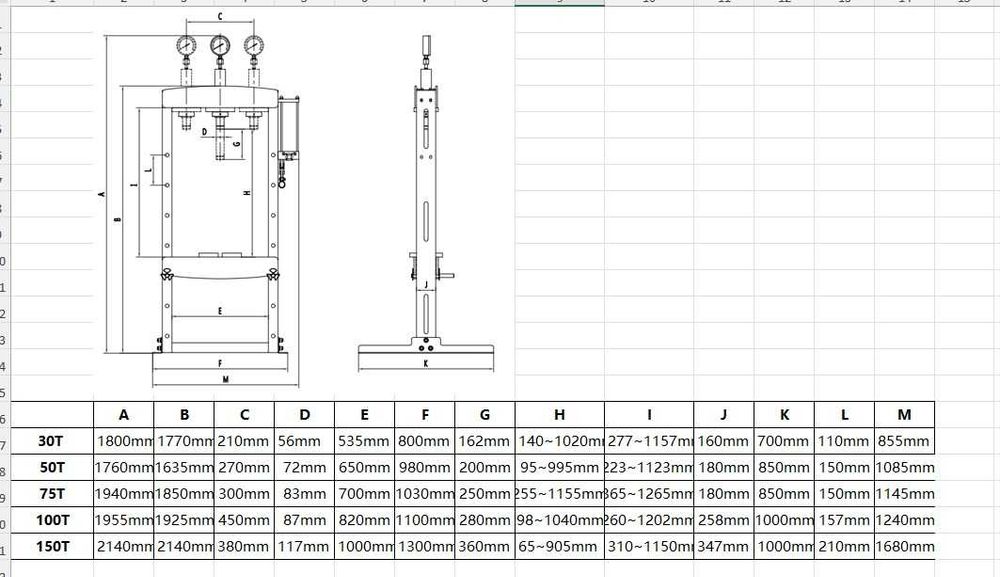This screenshot has width=1000, height=577.
Task: Select table header cell 'D'
Action: point(304,414)
